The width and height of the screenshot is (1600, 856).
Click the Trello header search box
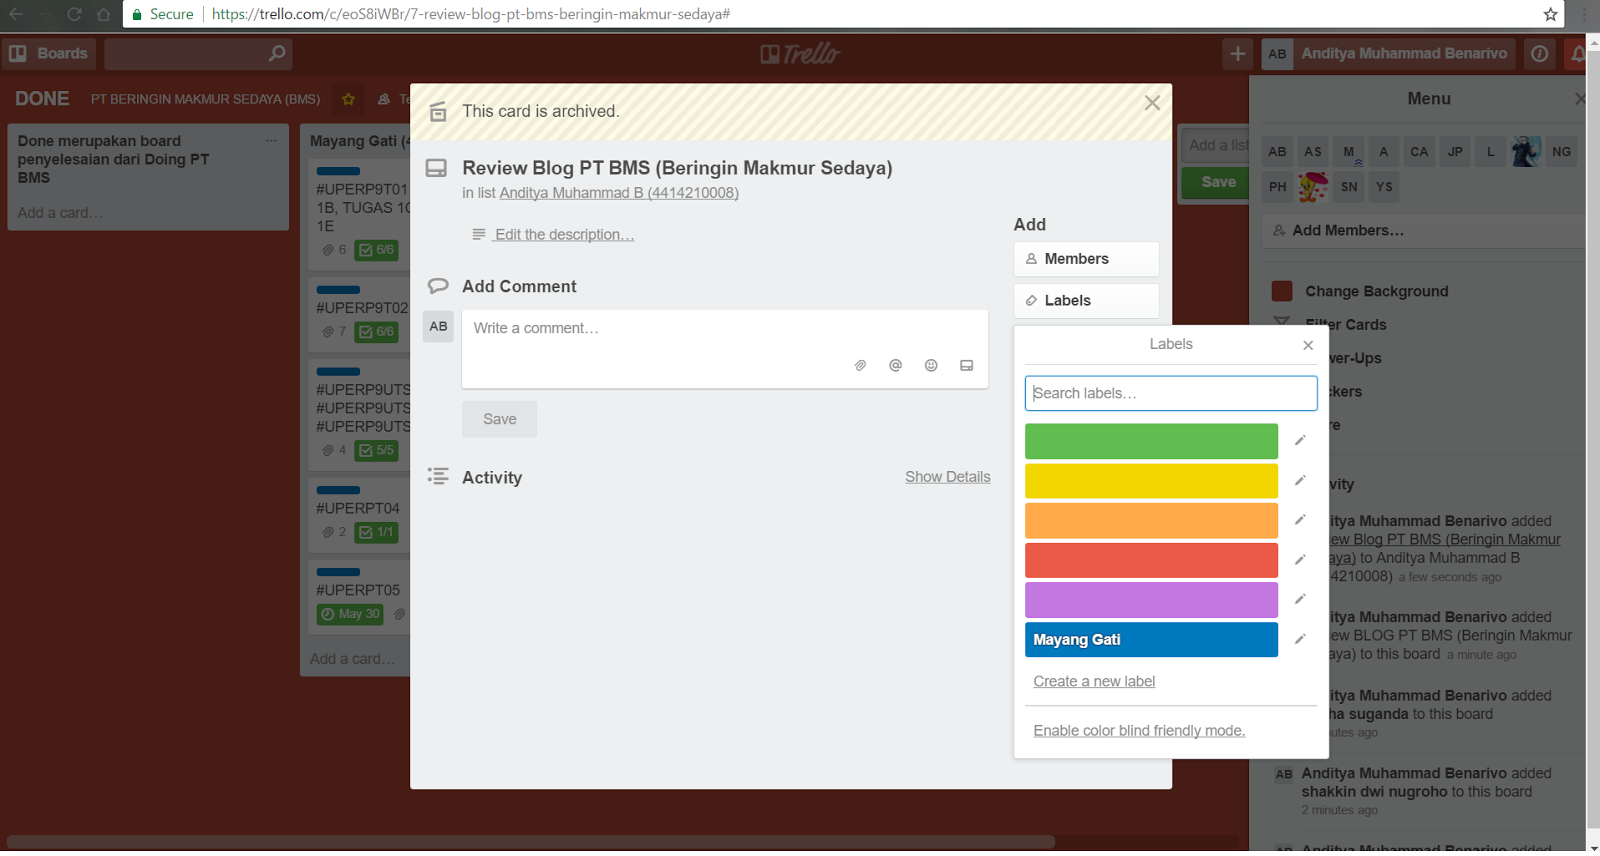click(198, 54)
